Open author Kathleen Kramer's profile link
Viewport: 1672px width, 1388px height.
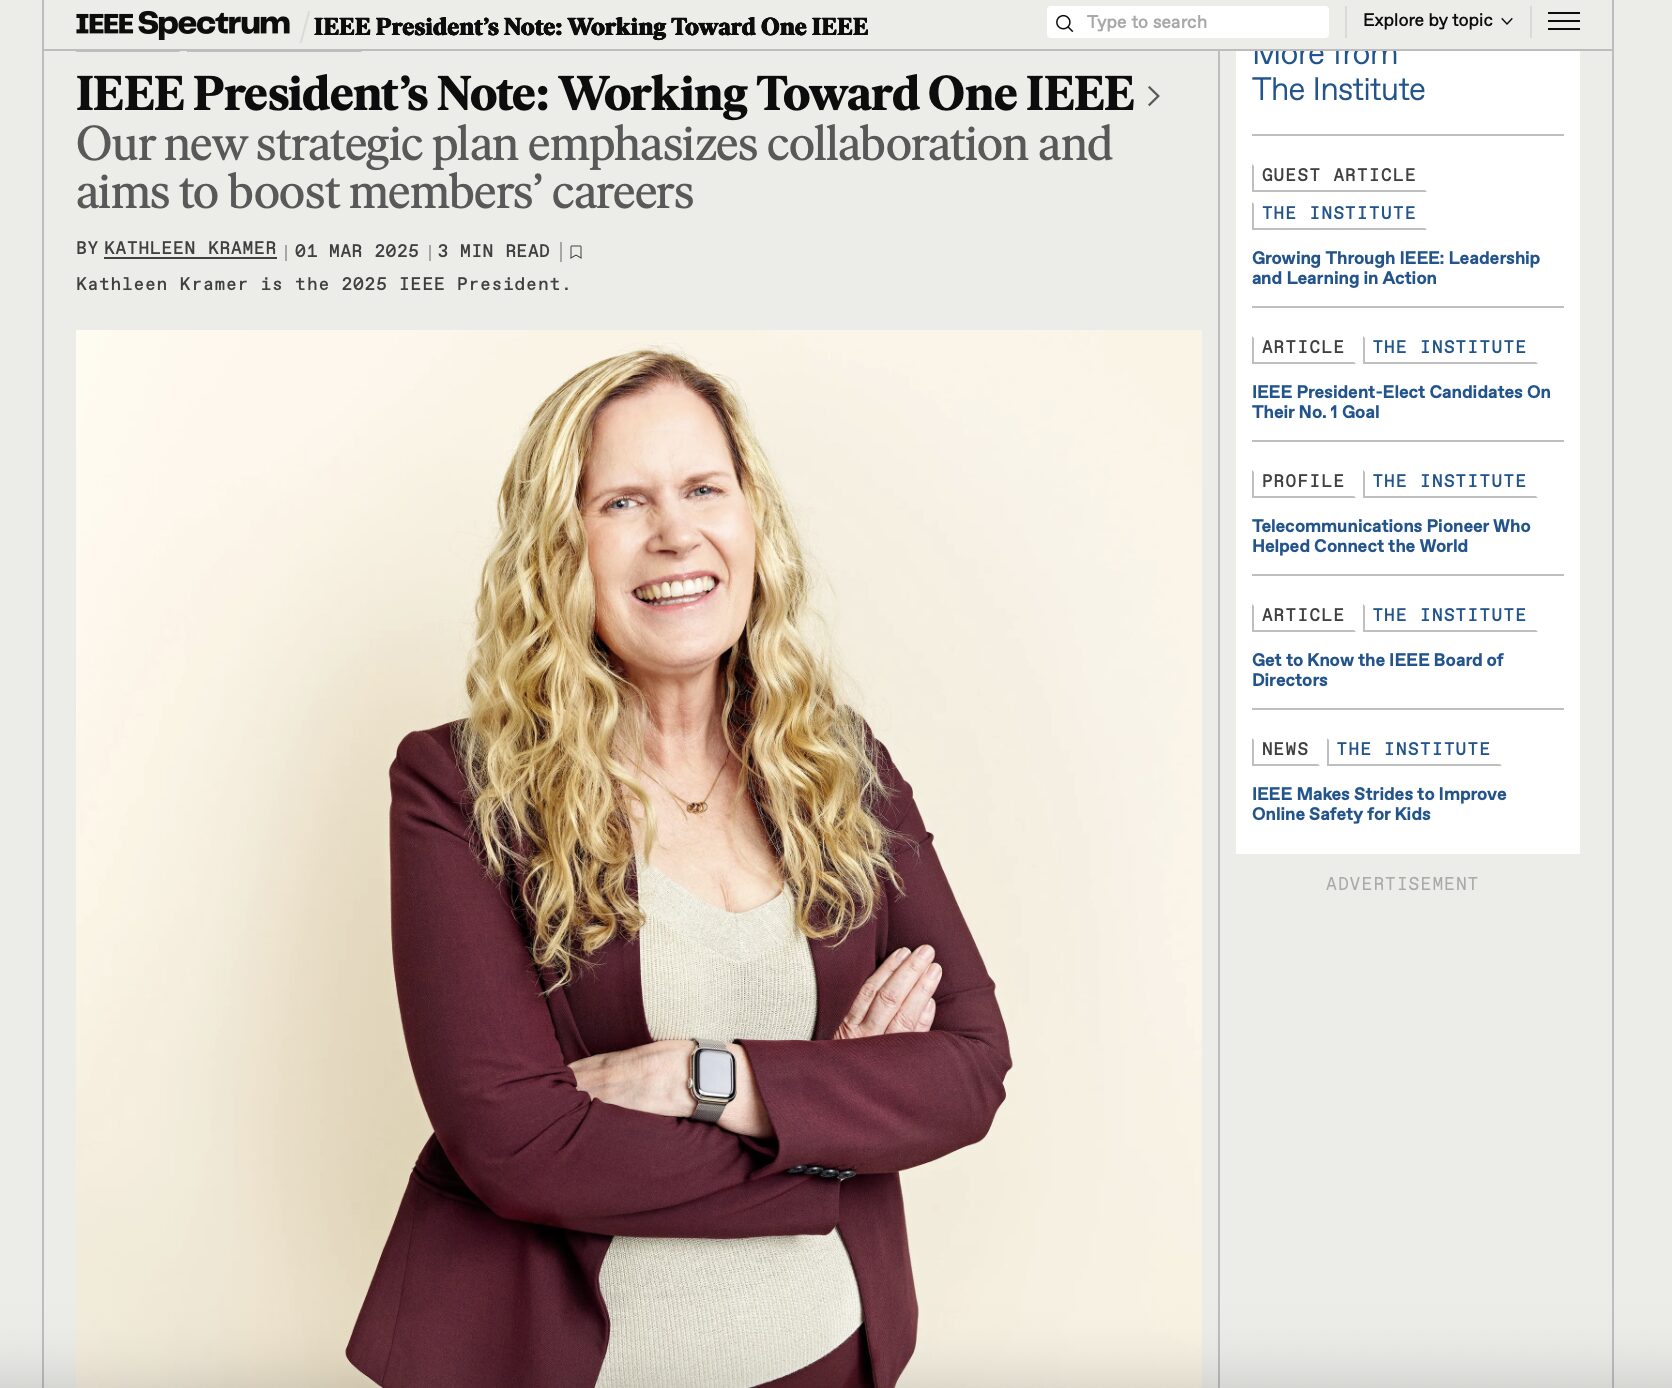190,248
